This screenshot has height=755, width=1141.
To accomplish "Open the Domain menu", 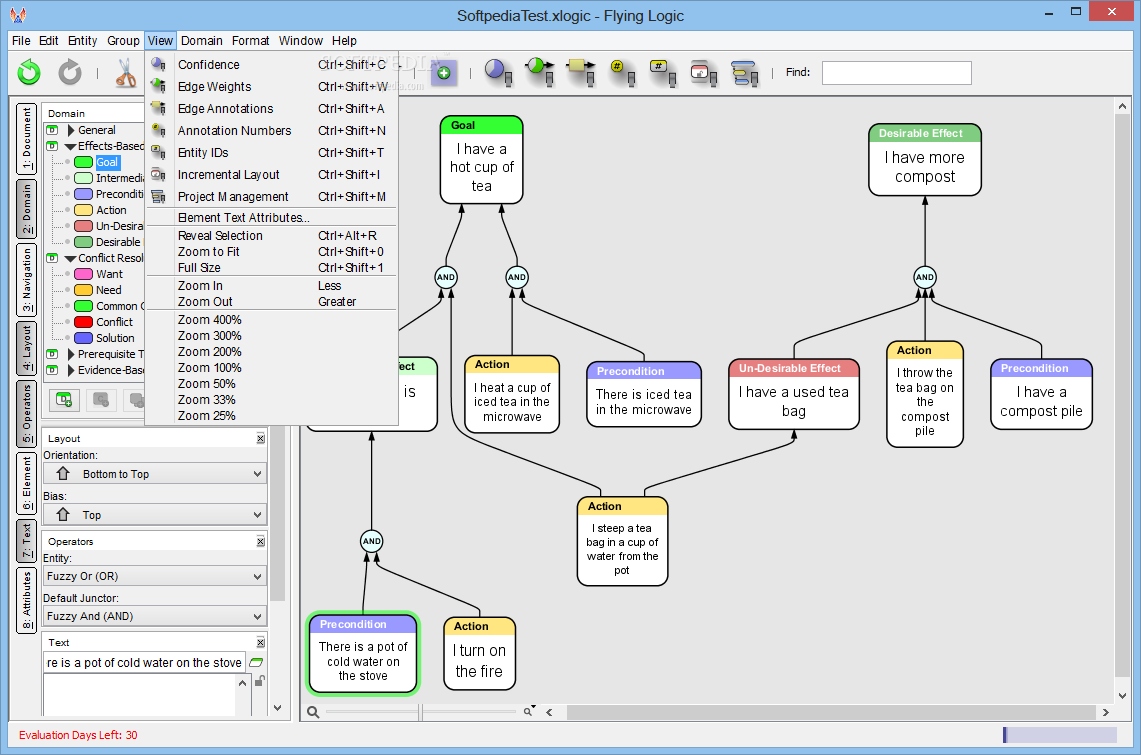I will (x=202, y=41).
